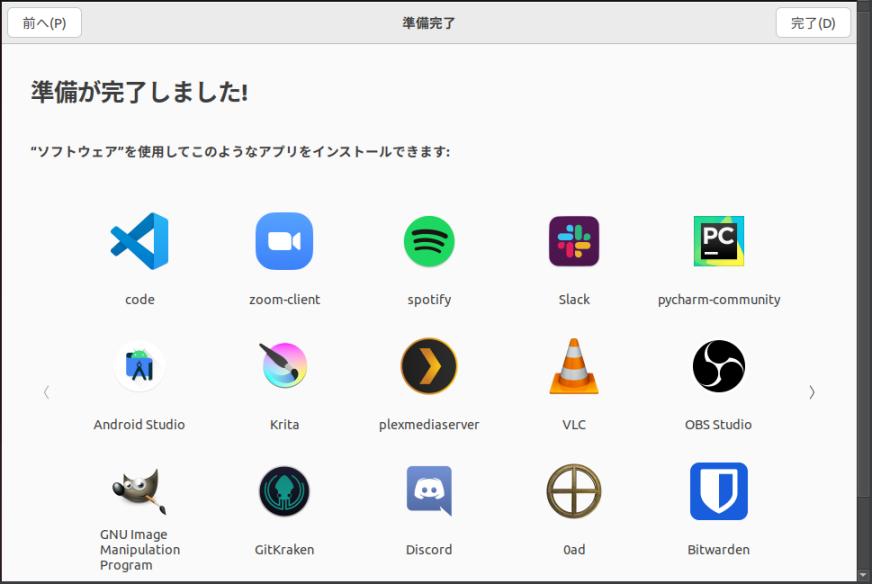Screen dimensions: 872x584
Task: Open the VLC traffic cone icon
Action: 574,366
